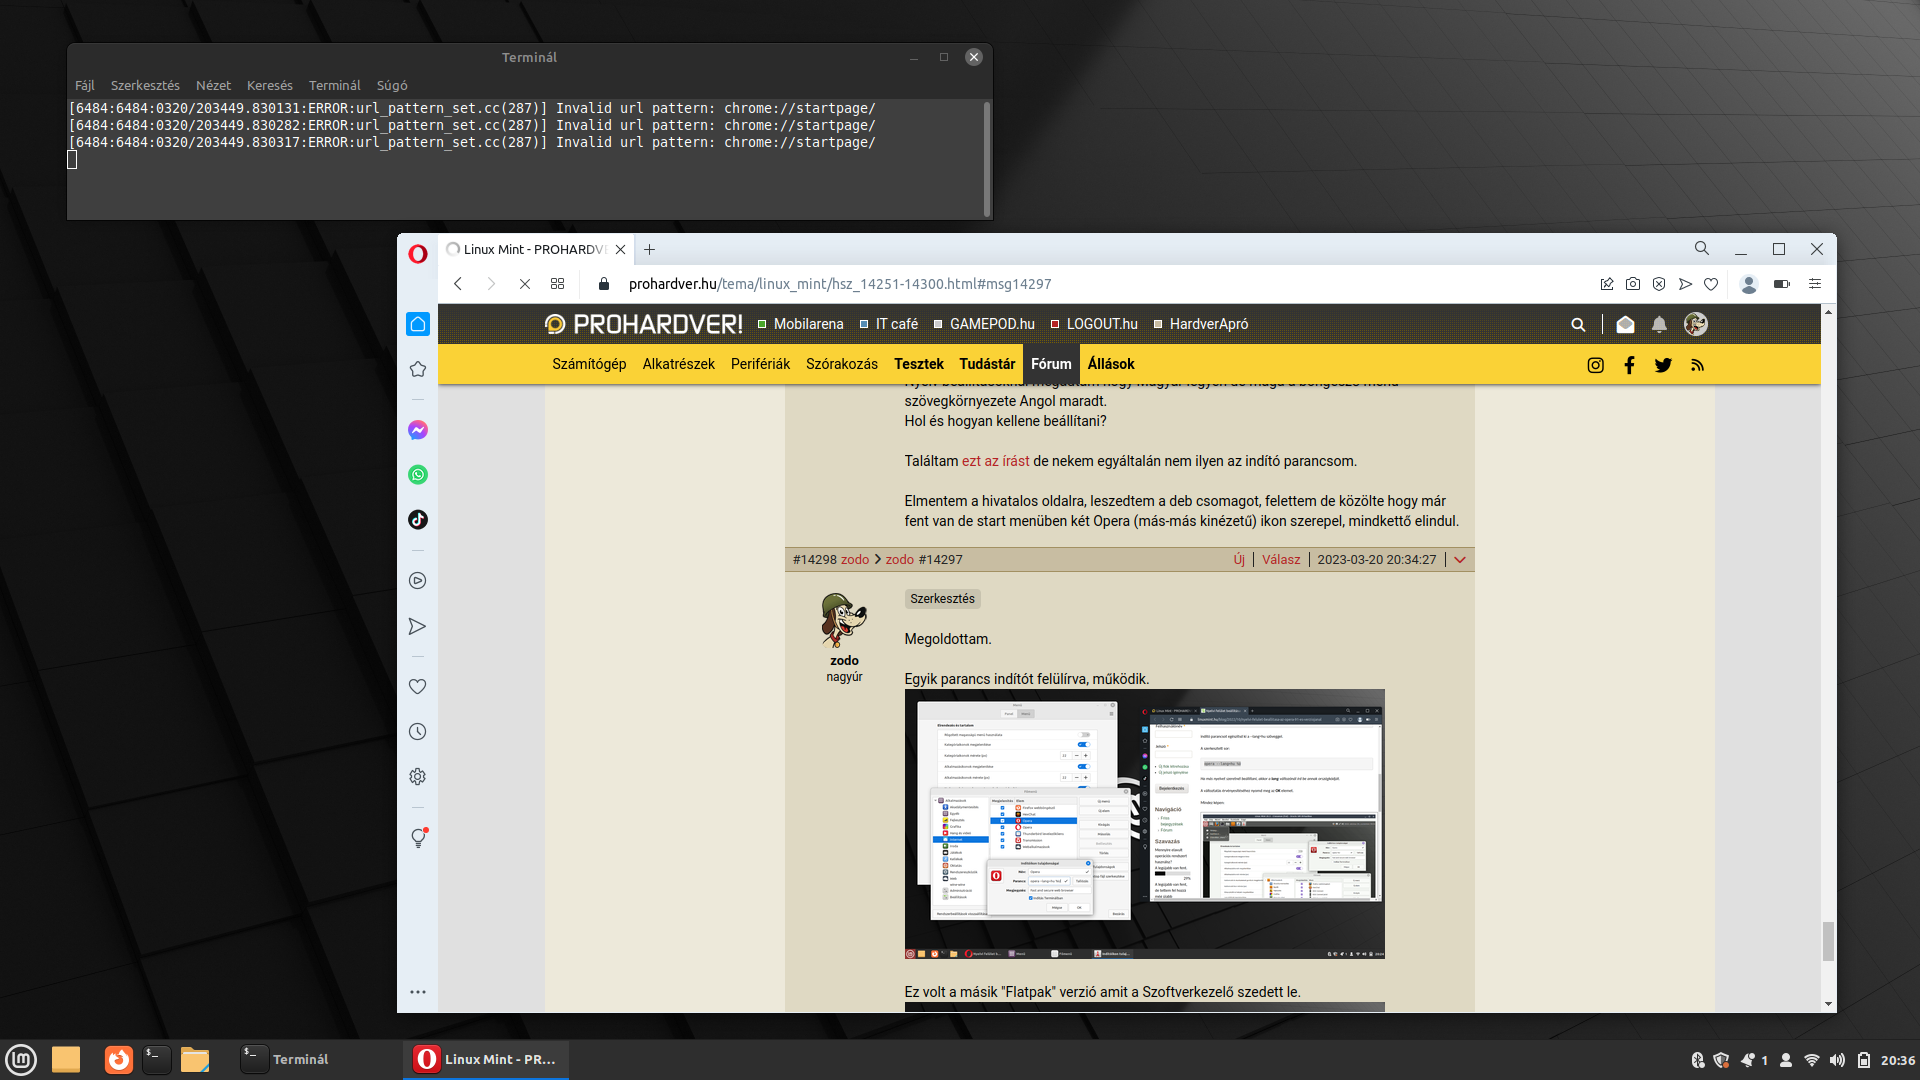Open ad blocker shield icon

point(1659,284)
